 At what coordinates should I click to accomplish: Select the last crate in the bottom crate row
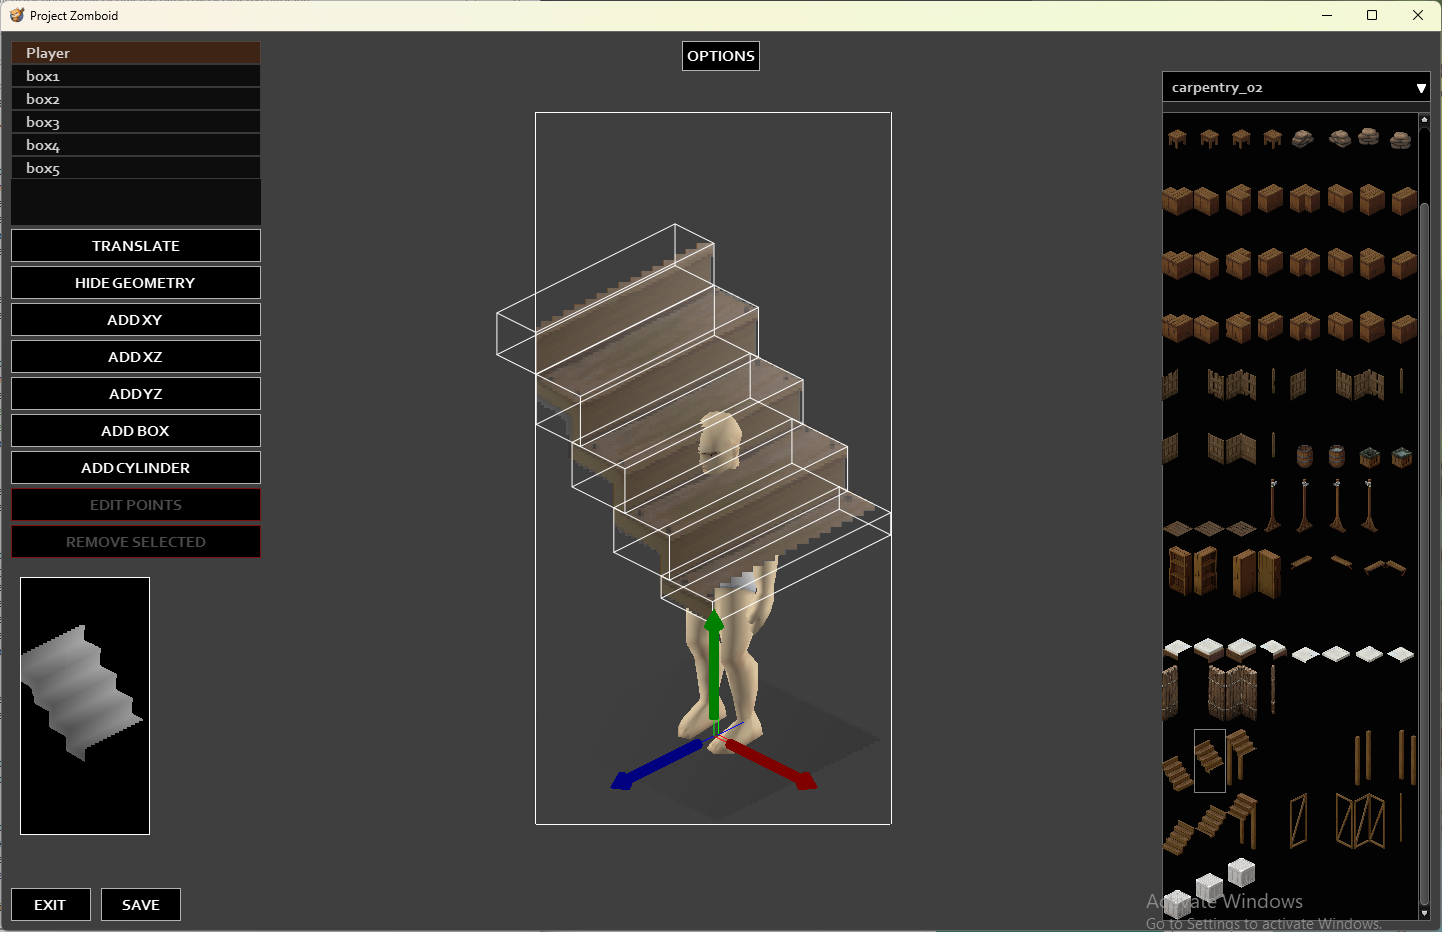(x=1404, y=327)
